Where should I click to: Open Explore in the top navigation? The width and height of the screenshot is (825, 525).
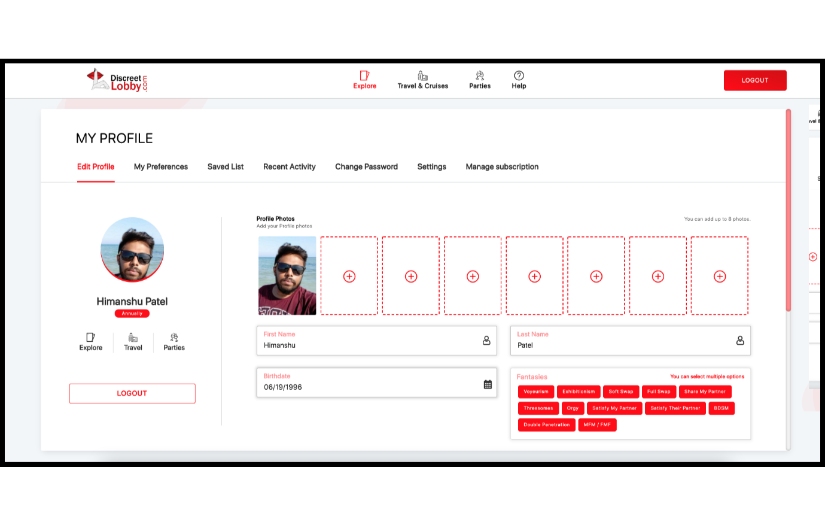point(365,80)
